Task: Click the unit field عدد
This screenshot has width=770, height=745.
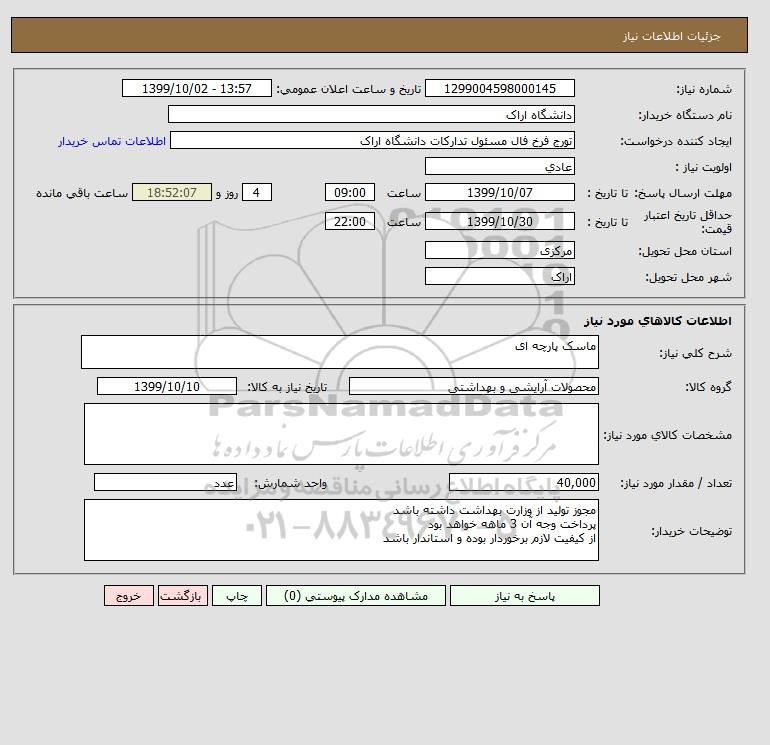Action: (x=165, y=482)
